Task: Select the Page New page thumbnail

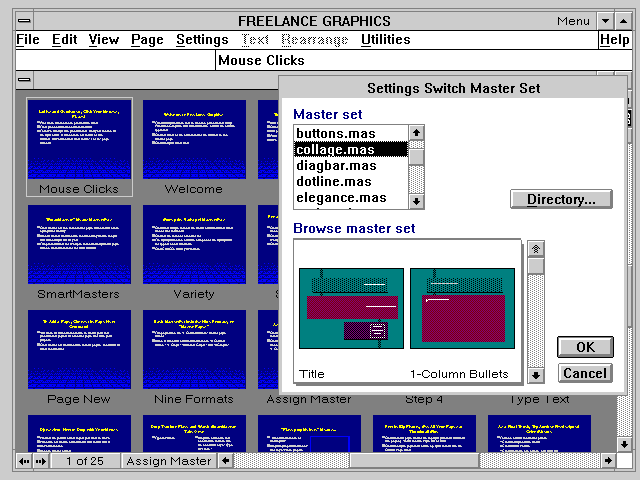Action: pyautogui.click(x=79, y=349)
